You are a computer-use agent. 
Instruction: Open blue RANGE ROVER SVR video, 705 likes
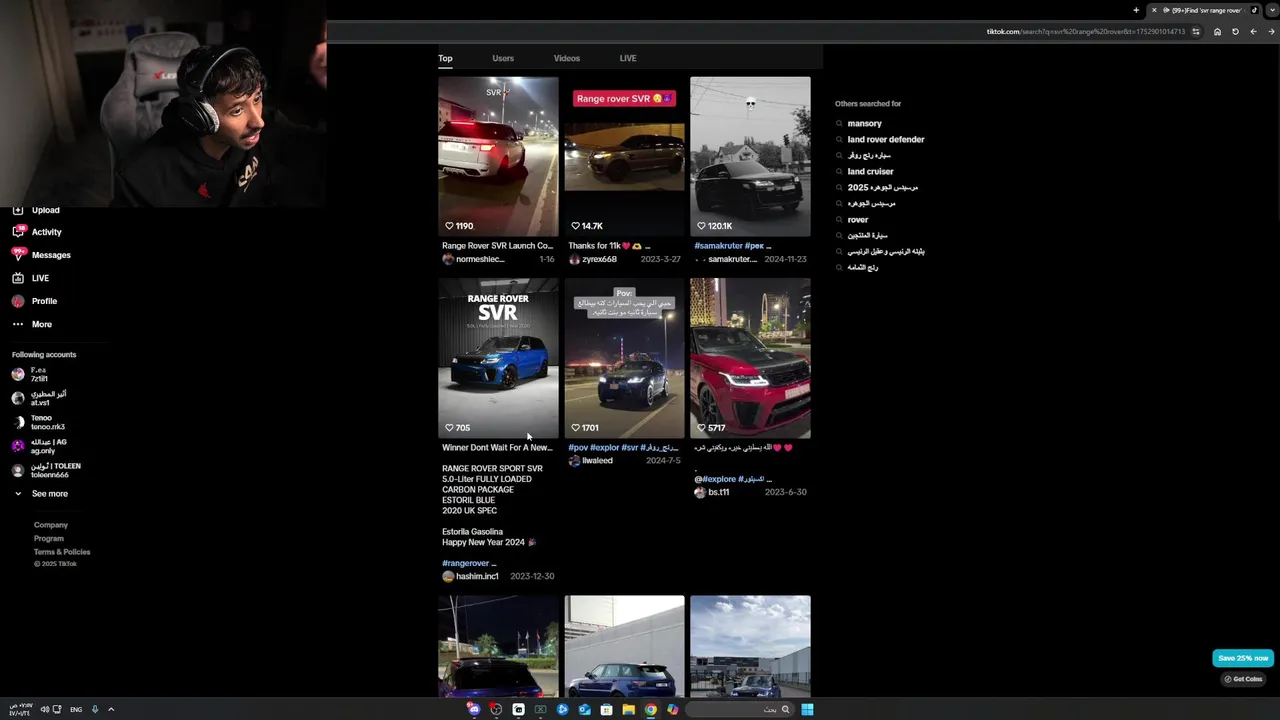point(498,358)
